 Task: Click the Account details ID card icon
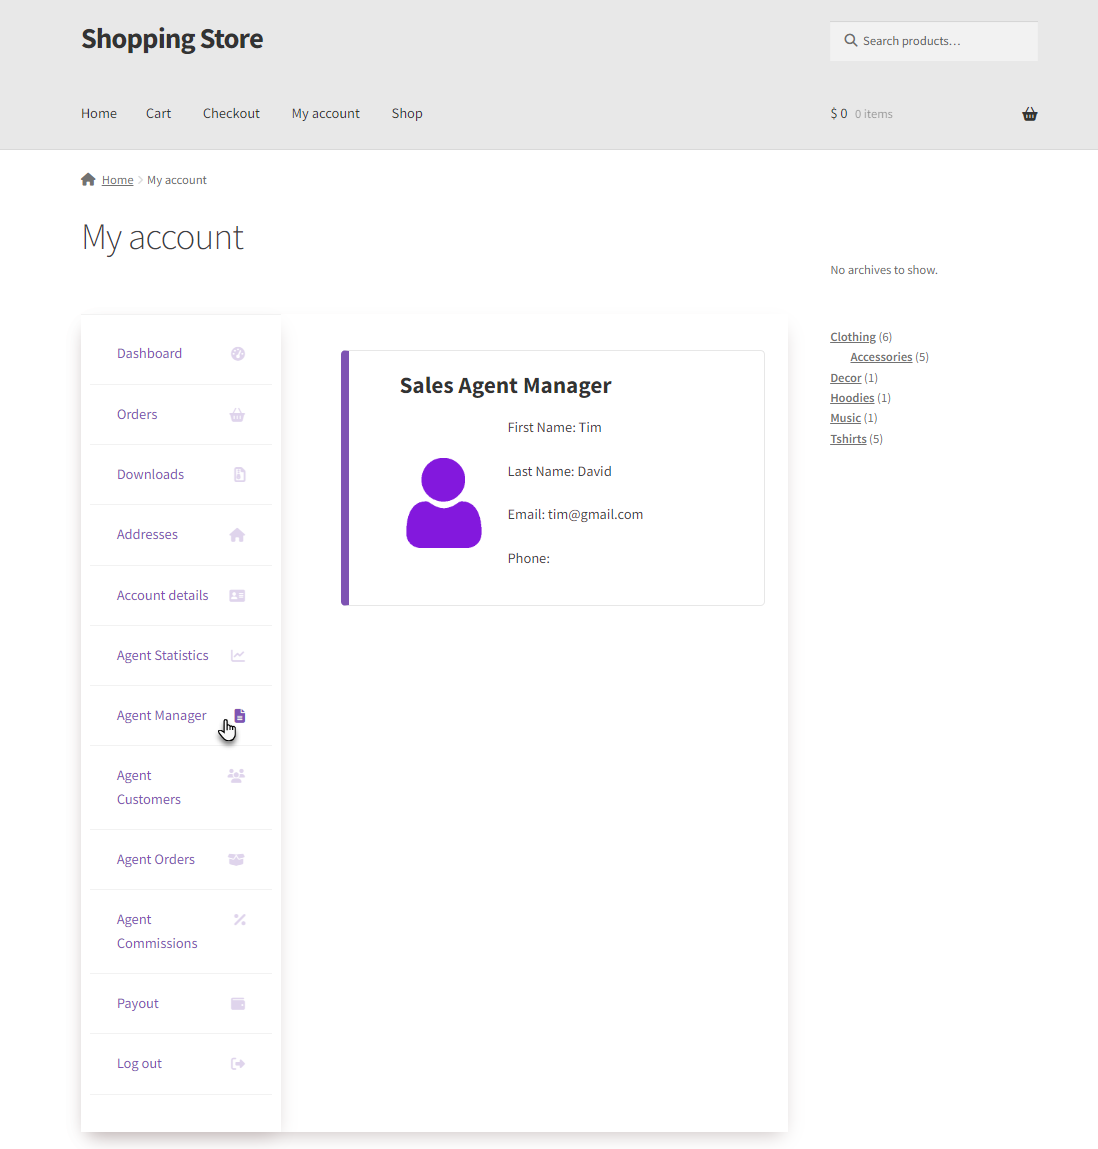pyautogui.click(x=237, y=596)
